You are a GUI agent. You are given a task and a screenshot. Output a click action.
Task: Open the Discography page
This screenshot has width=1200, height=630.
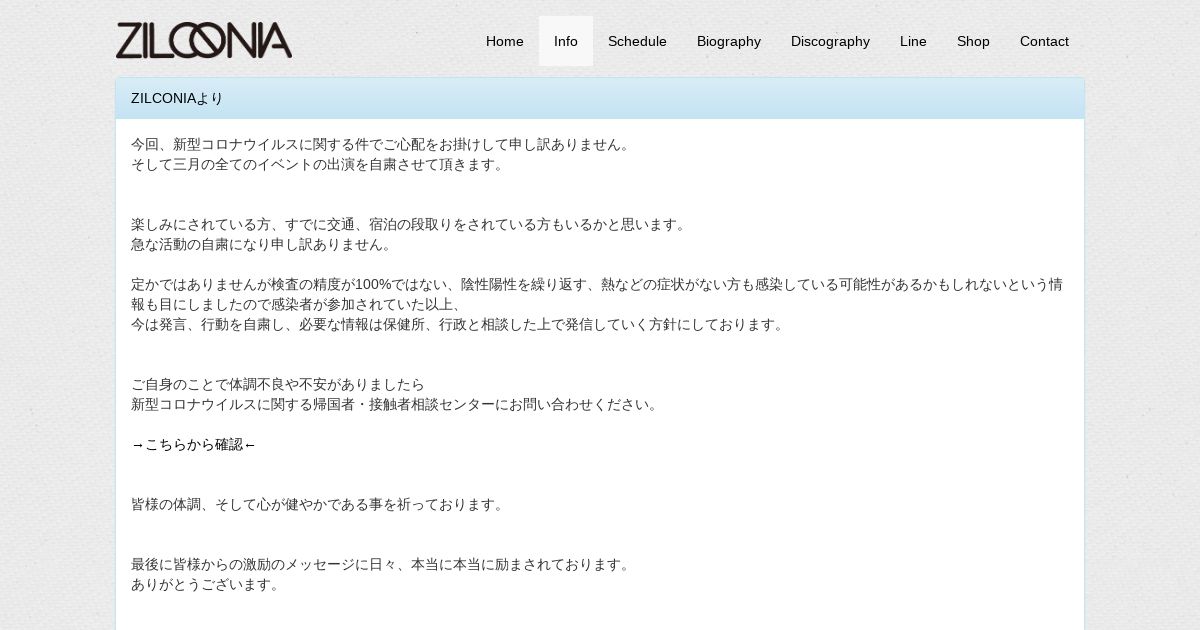(x=830, y=41)
